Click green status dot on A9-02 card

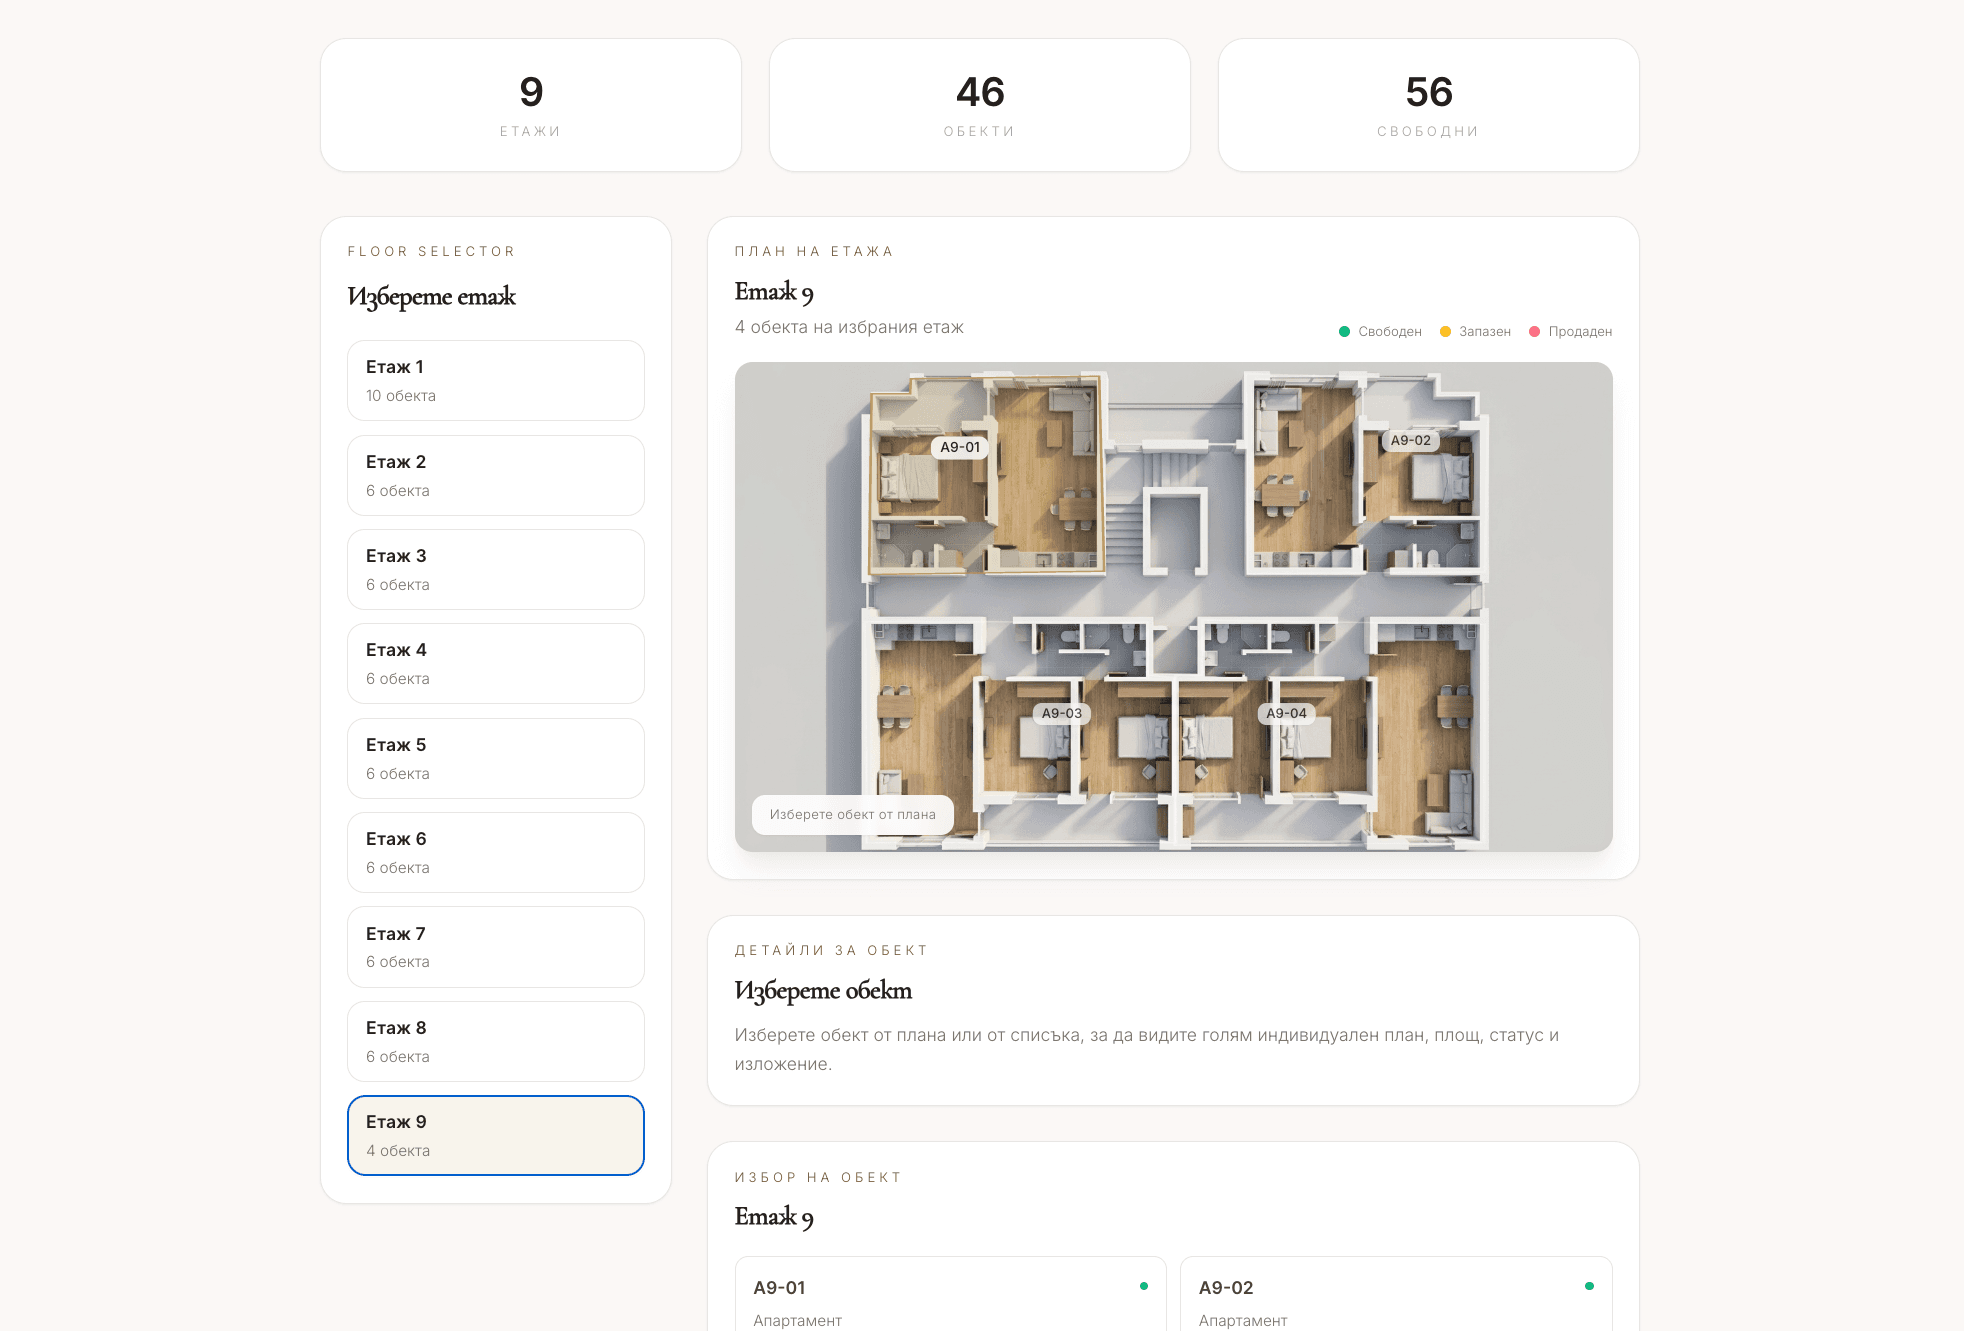coord(1589,1286)
